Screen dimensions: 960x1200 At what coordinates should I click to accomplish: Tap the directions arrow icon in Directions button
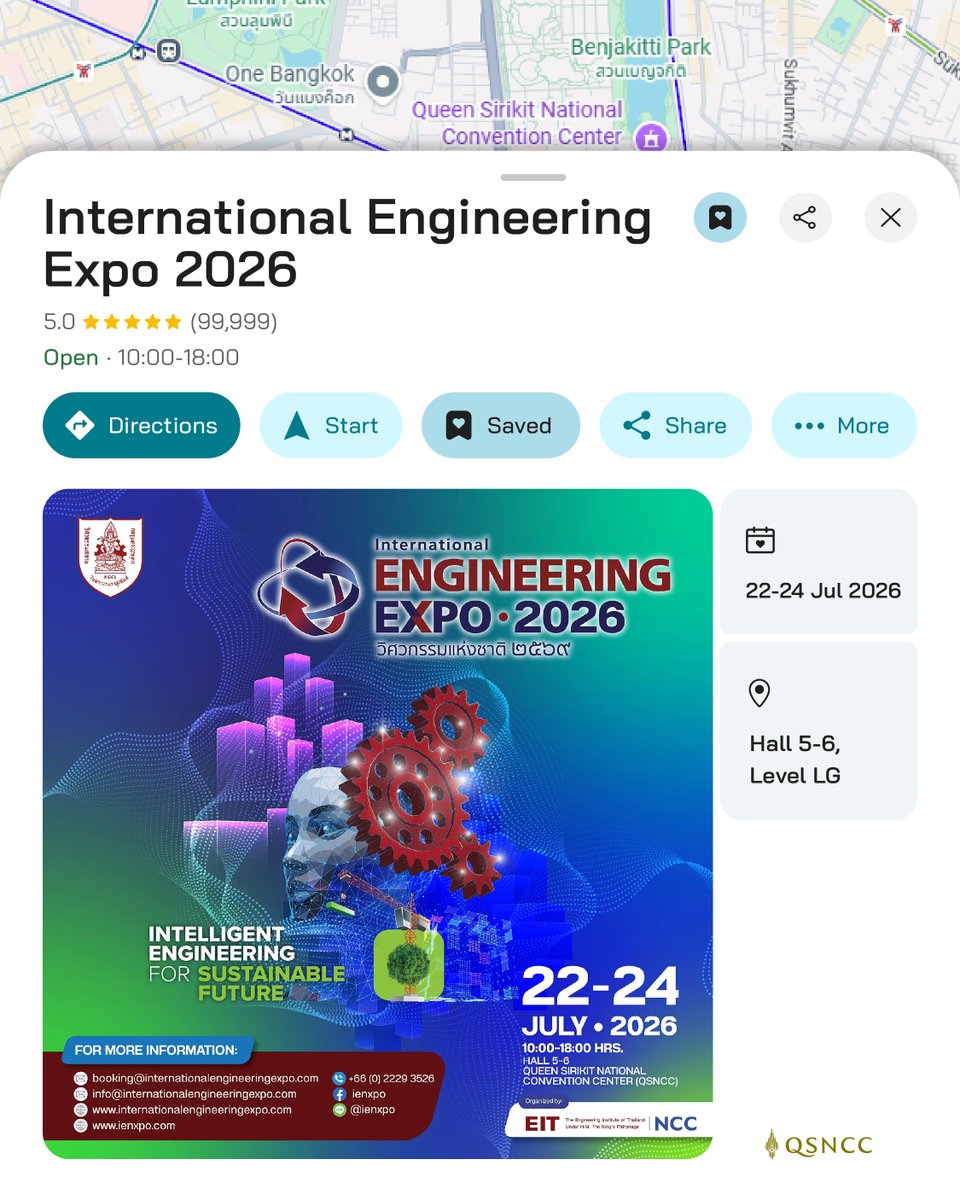pyautogui.click(x=78, y=425)
